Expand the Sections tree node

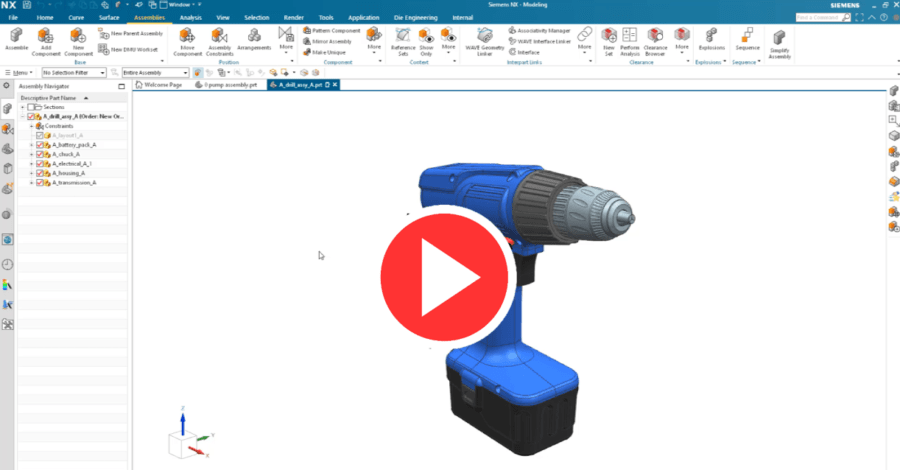coord(22,107)
